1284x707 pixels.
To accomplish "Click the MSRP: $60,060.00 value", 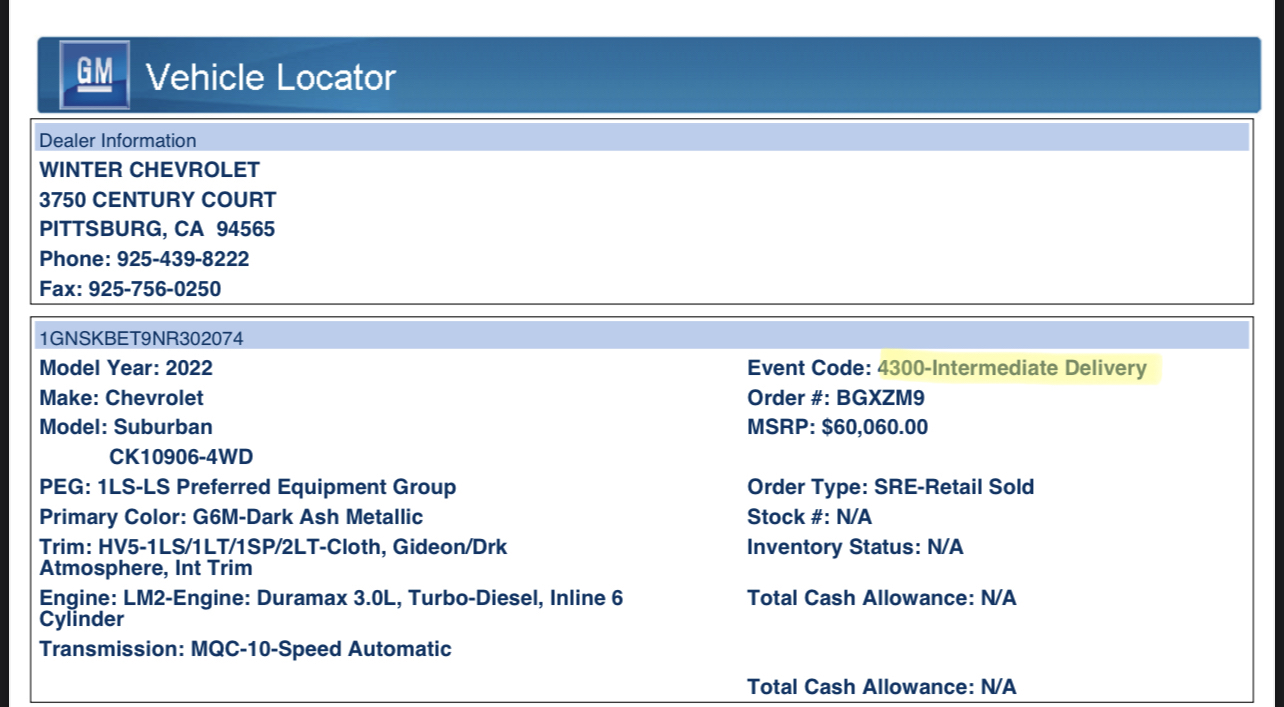I will [x=875, y=427].
